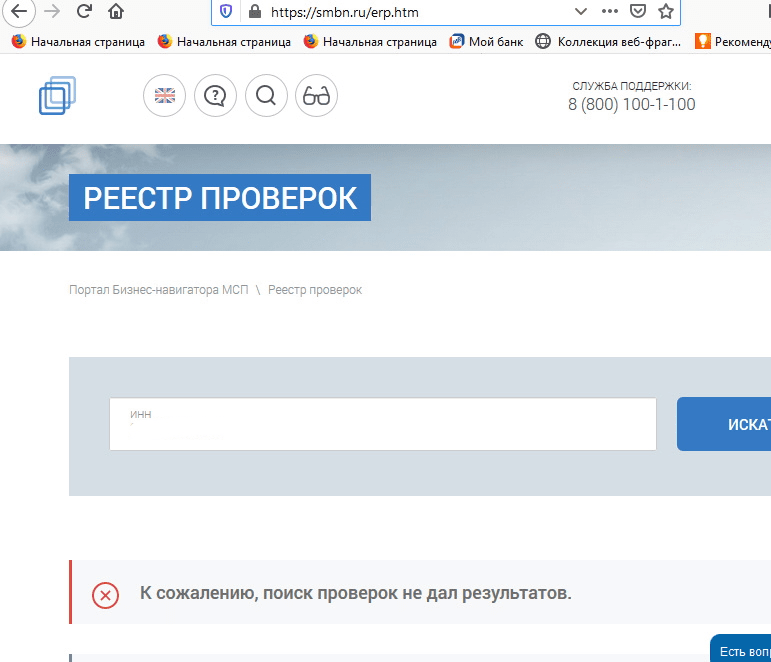Screen dimensions: 771x662
Task: Bookmark this page with the star icon
Action: (666, 11)
